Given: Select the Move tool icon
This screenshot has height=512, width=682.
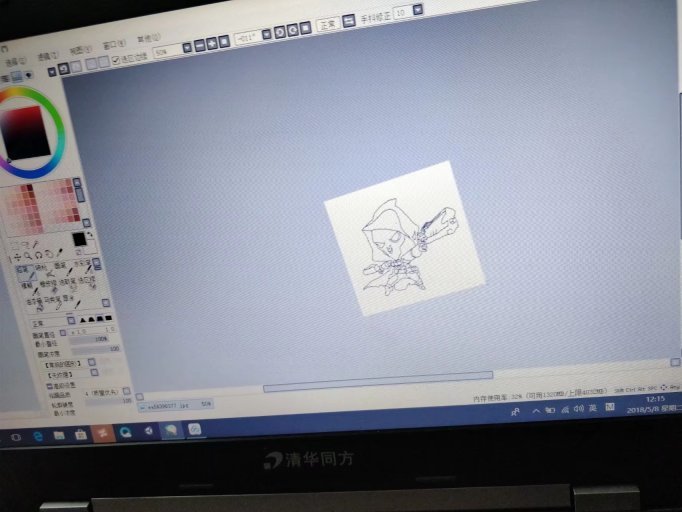Looking at the screenshot, I should (17, 257).
